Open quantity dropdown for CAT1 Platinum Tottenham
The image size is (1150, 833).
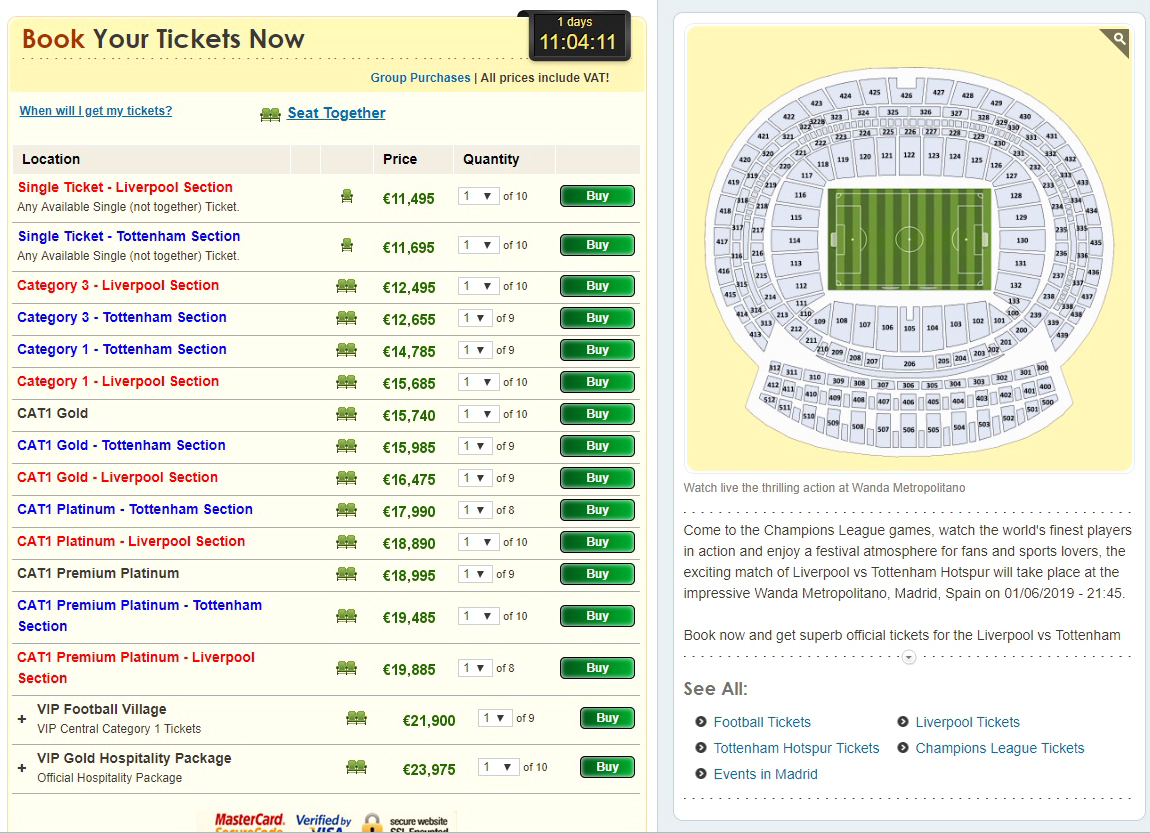pyautogui.click(x=478, y=510)
